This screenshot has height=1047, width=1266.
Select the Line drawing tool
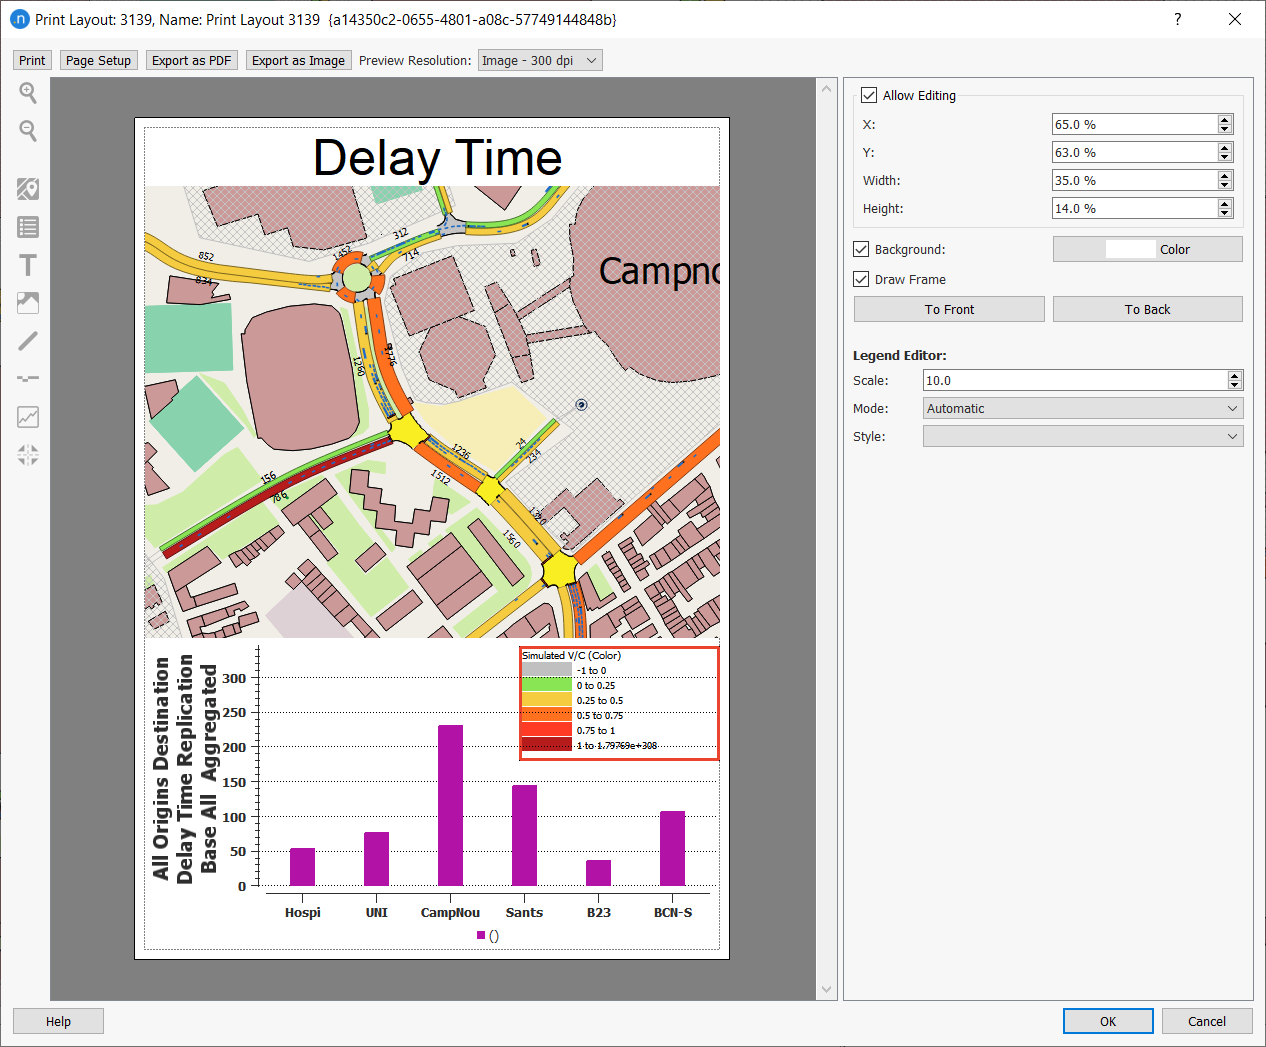tap(27, 339)
